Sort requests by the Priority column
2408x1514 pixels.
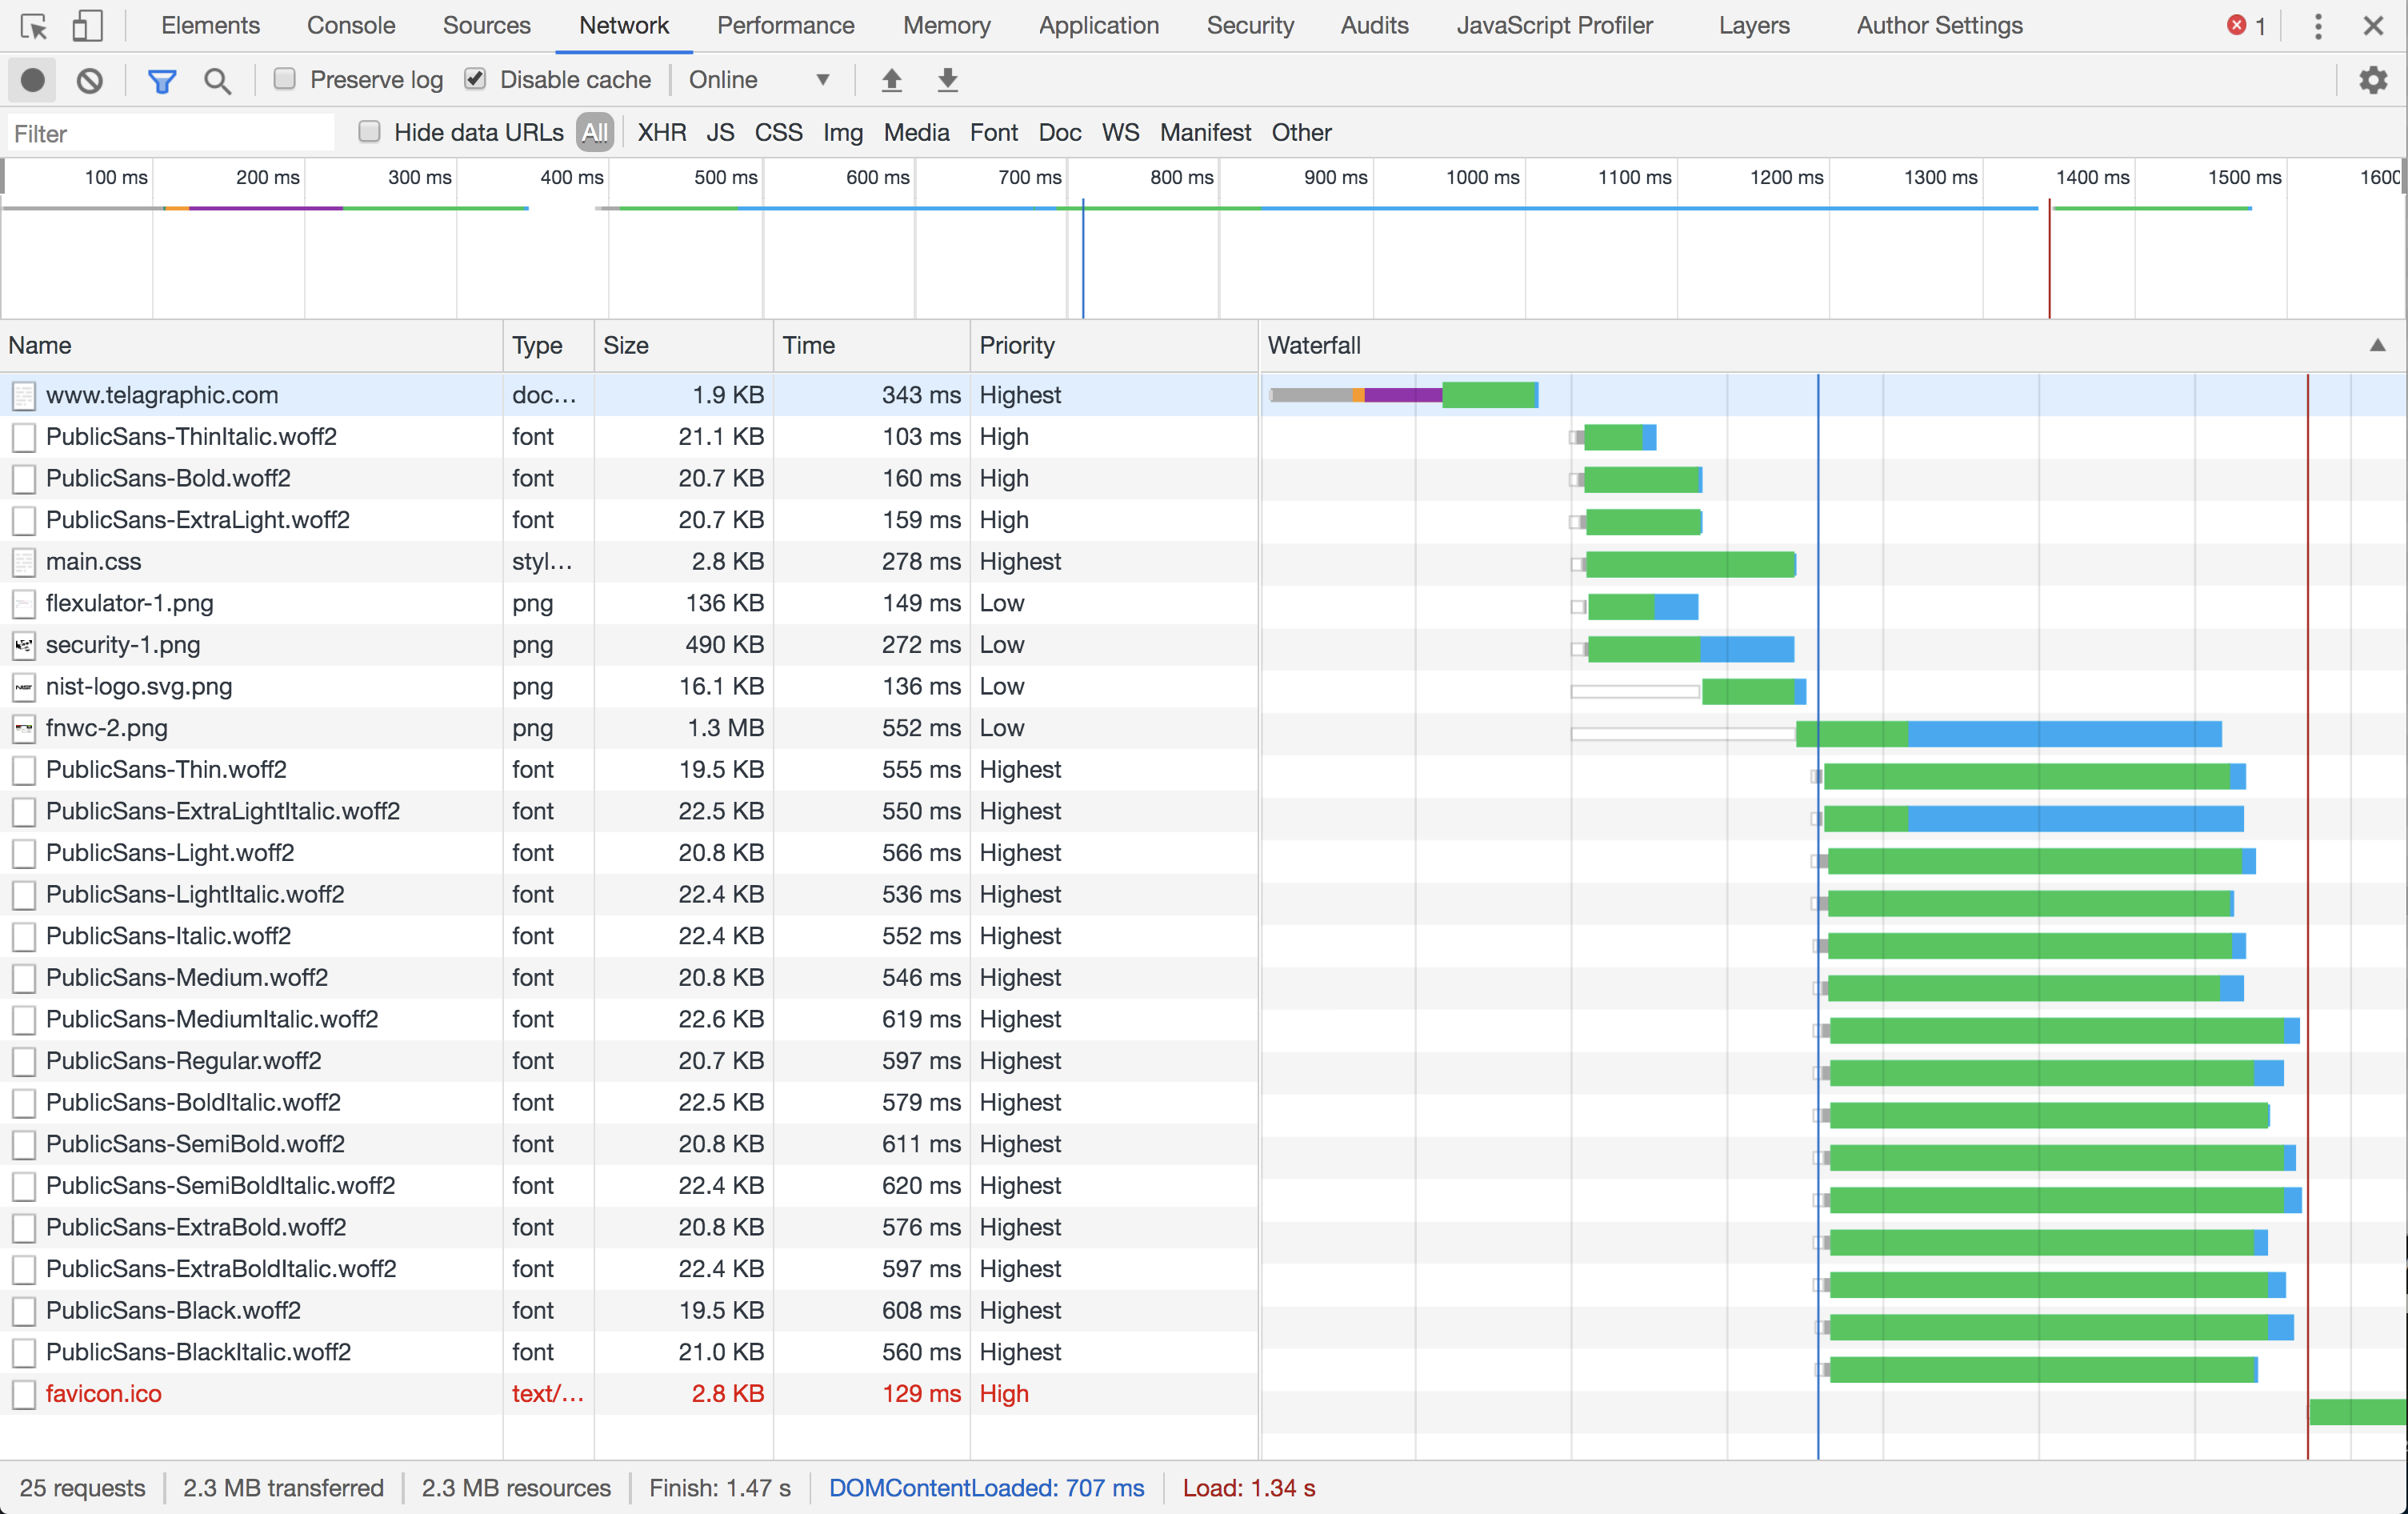pos(1114,345)
